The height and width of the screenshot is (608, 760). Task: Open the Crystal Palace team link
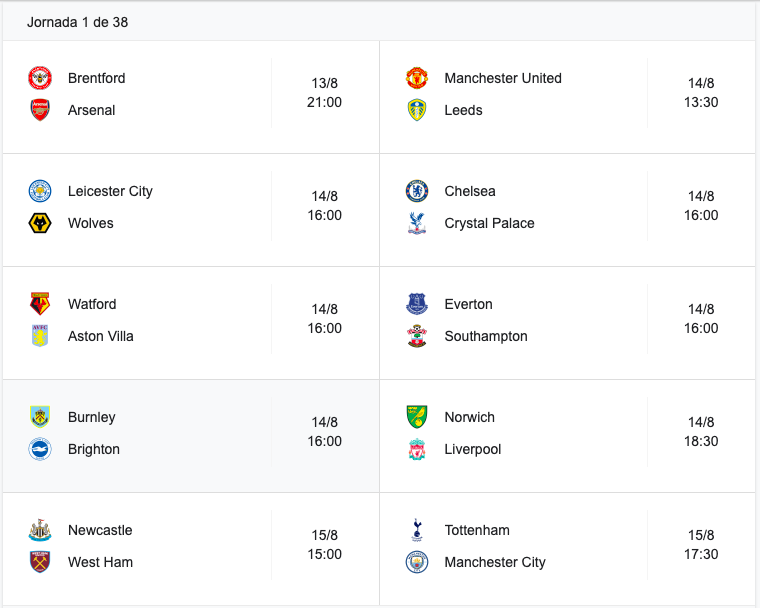(489, 223)
